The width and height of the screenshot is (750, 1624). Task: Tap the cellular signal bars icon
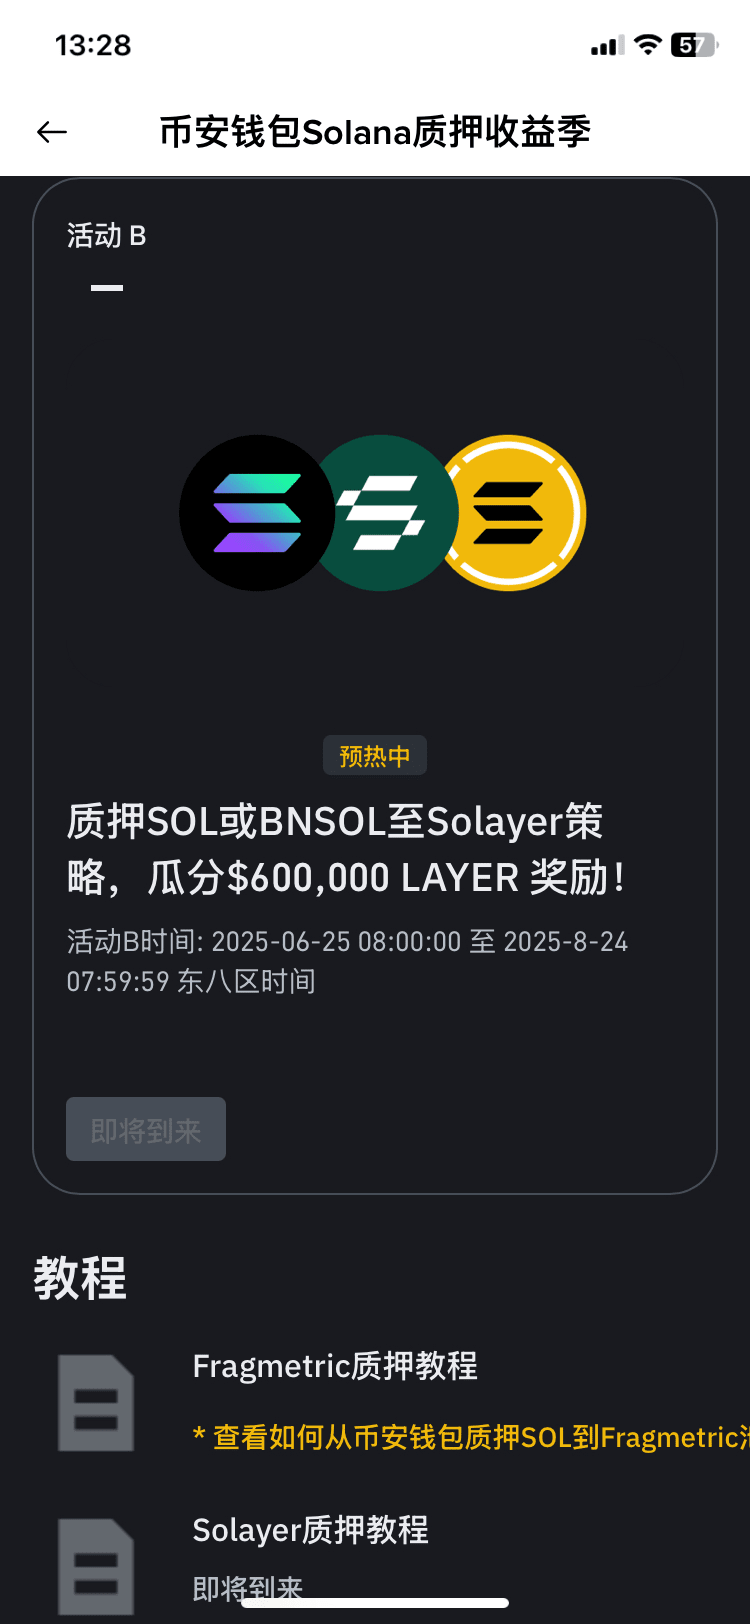coord(608,46)
